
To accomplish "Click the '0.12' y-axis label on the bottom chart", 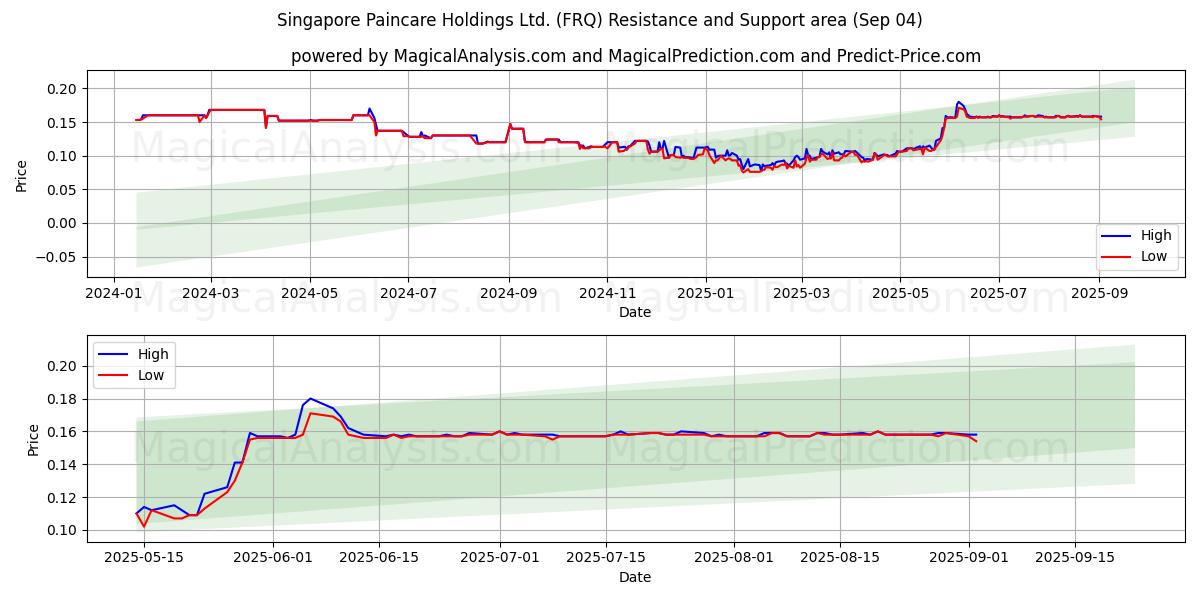I will tap(63, 498).
